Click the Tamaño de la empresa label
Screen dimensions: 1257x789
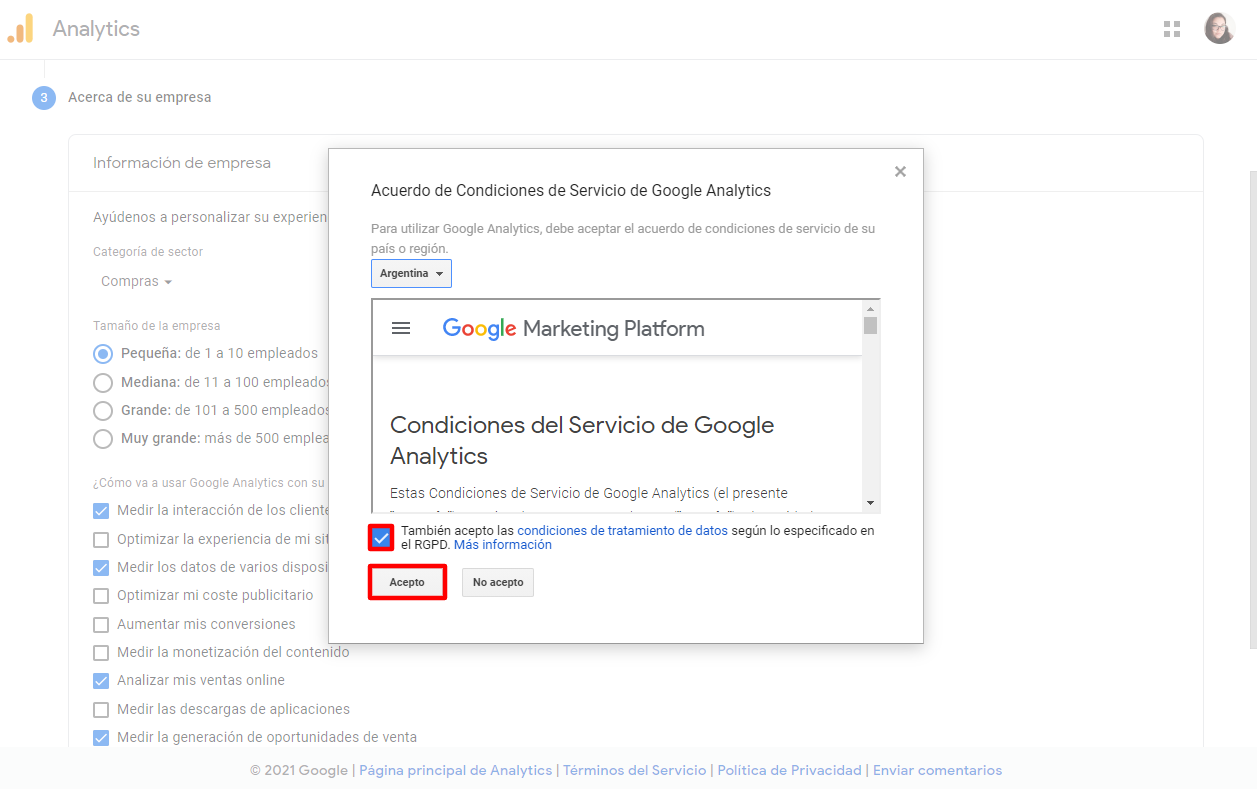point(157,326)
